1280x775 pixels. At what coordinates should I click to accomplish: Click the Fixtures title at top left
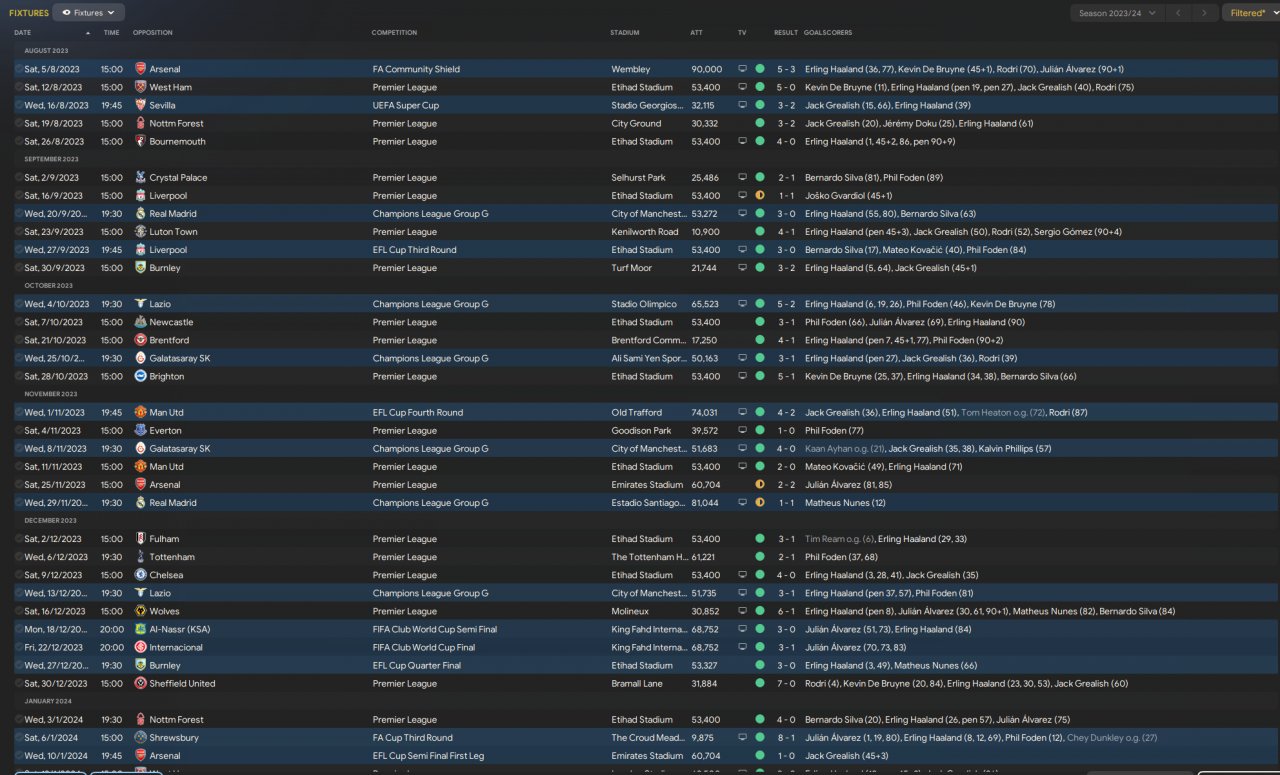29,13
